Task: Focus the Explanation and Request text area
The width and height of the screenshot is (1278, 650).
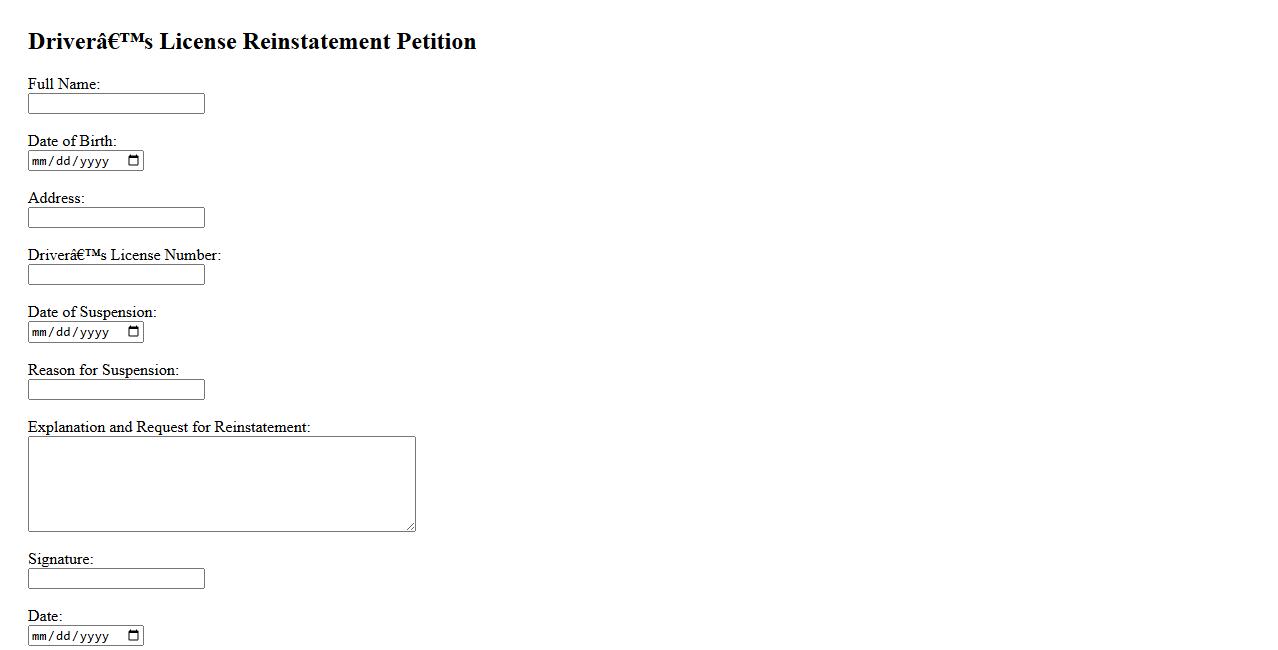Action: [x=221, y=483]
